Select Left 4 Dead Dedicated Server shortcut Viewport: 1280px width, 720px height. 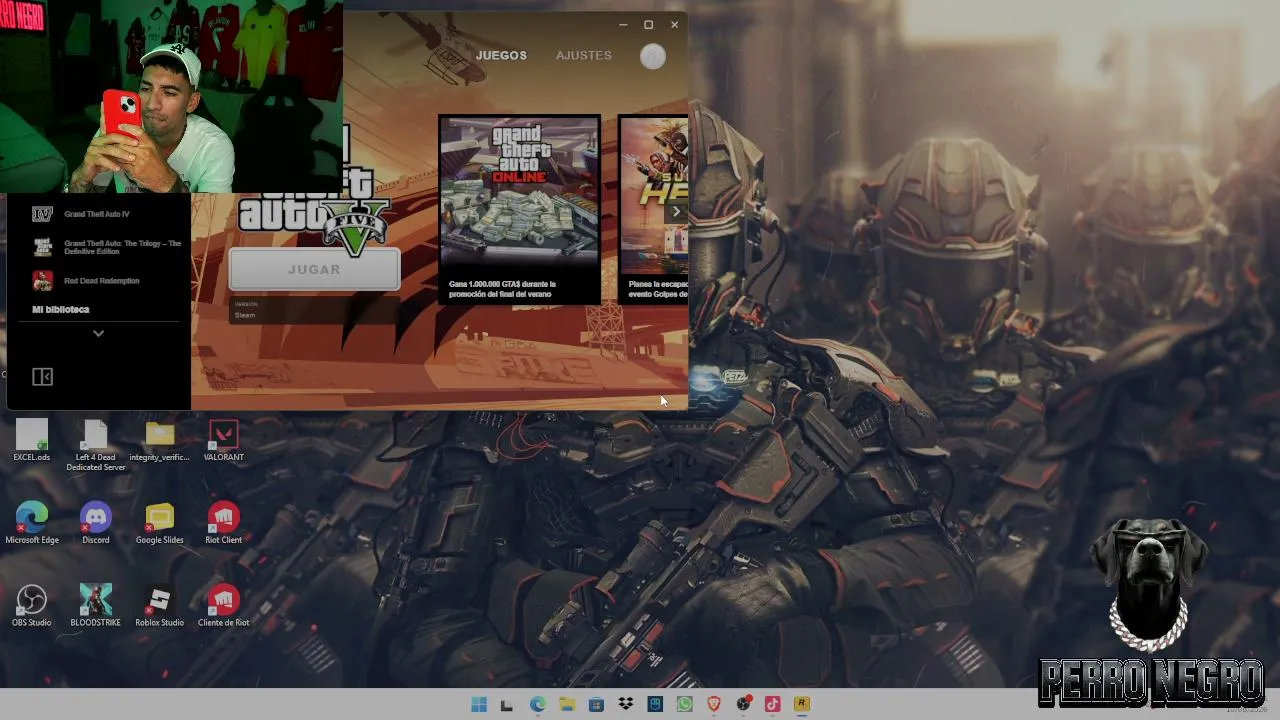[x=96, y=446]
